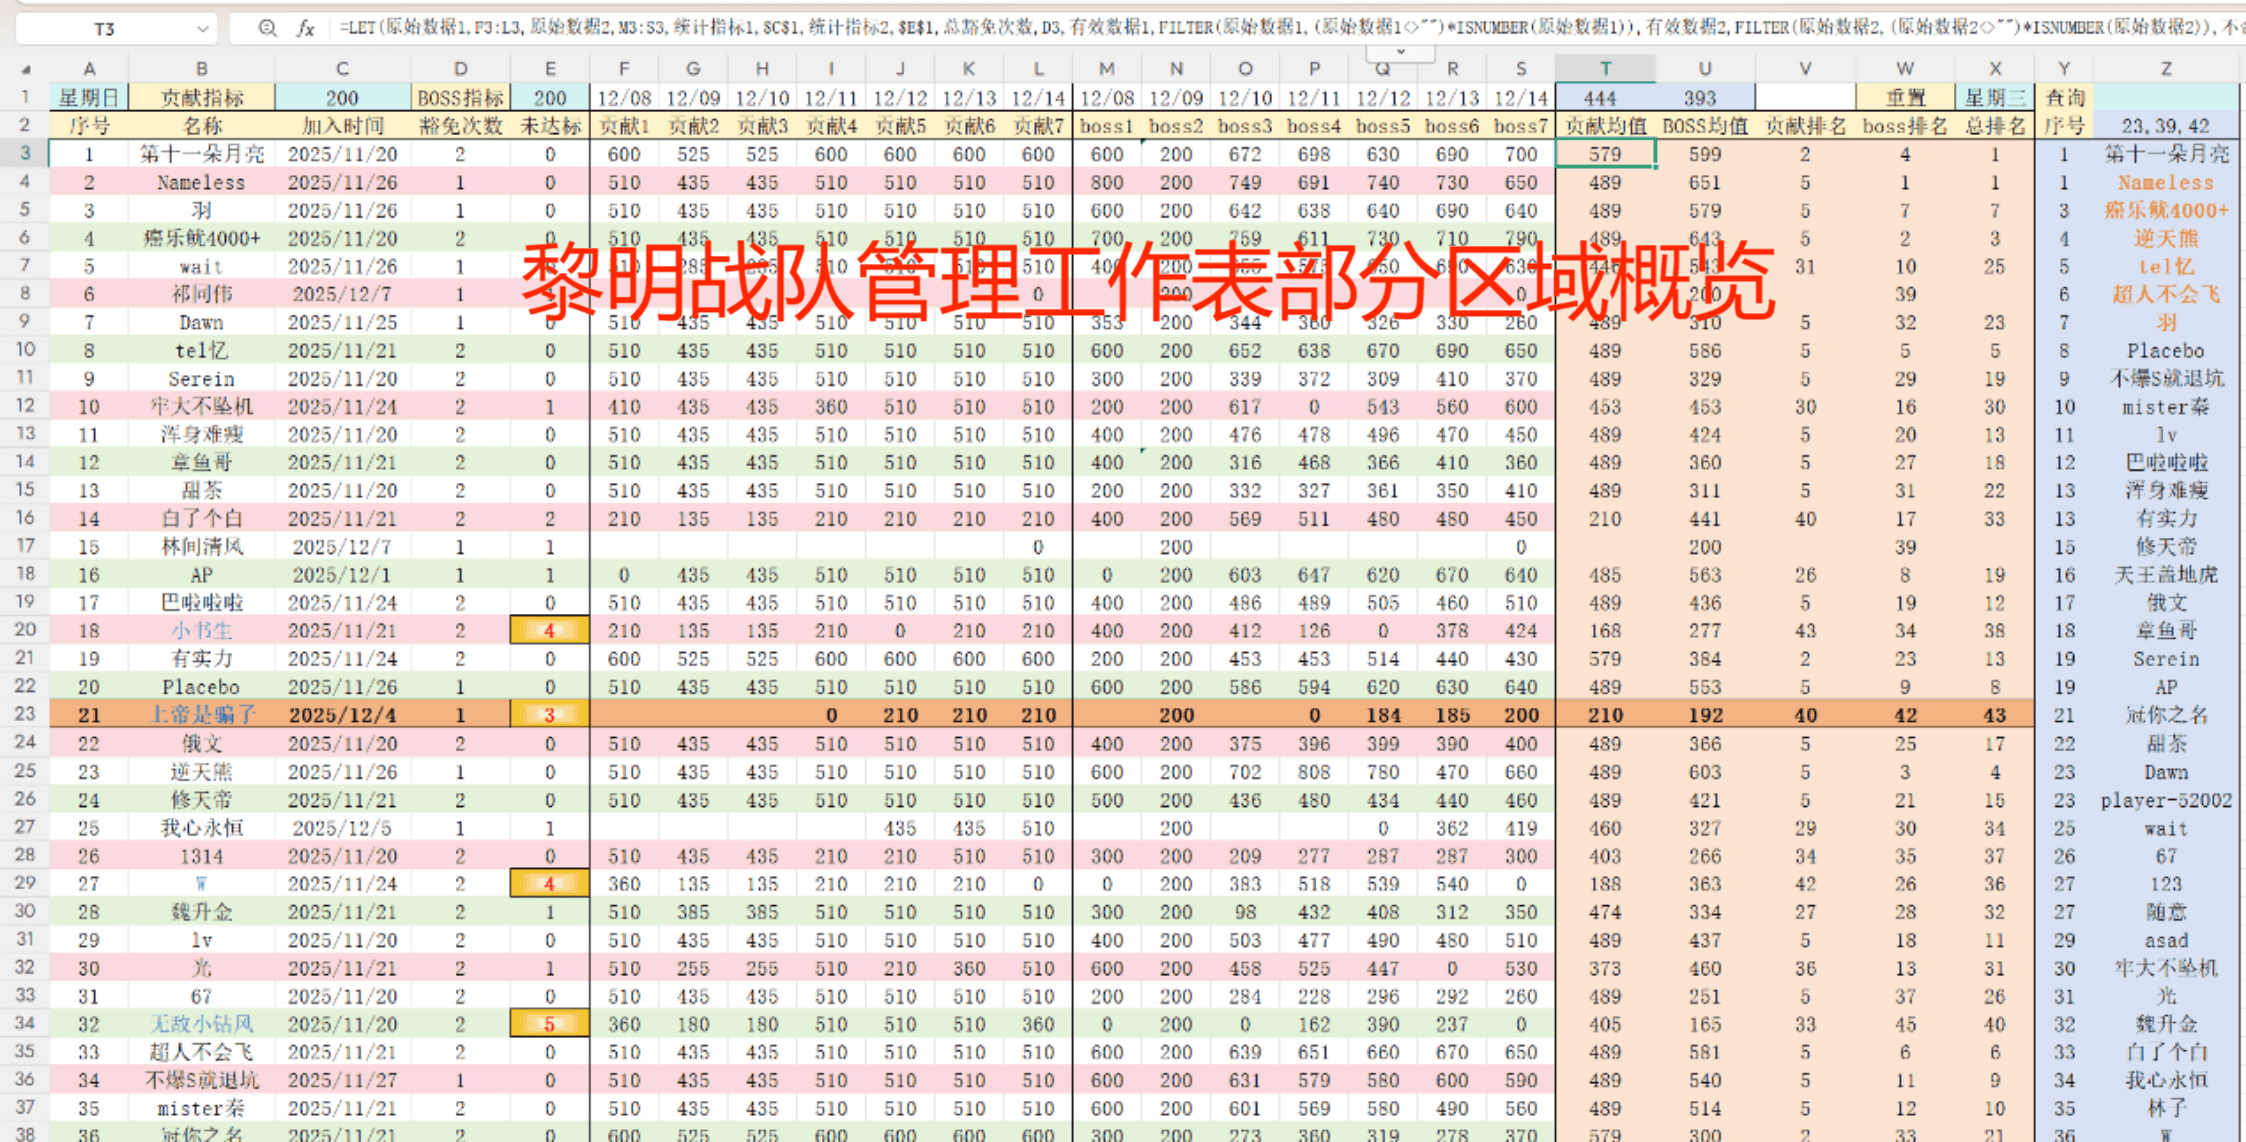Select column B header
The image size is (2246, 1142).
(201, 68)
